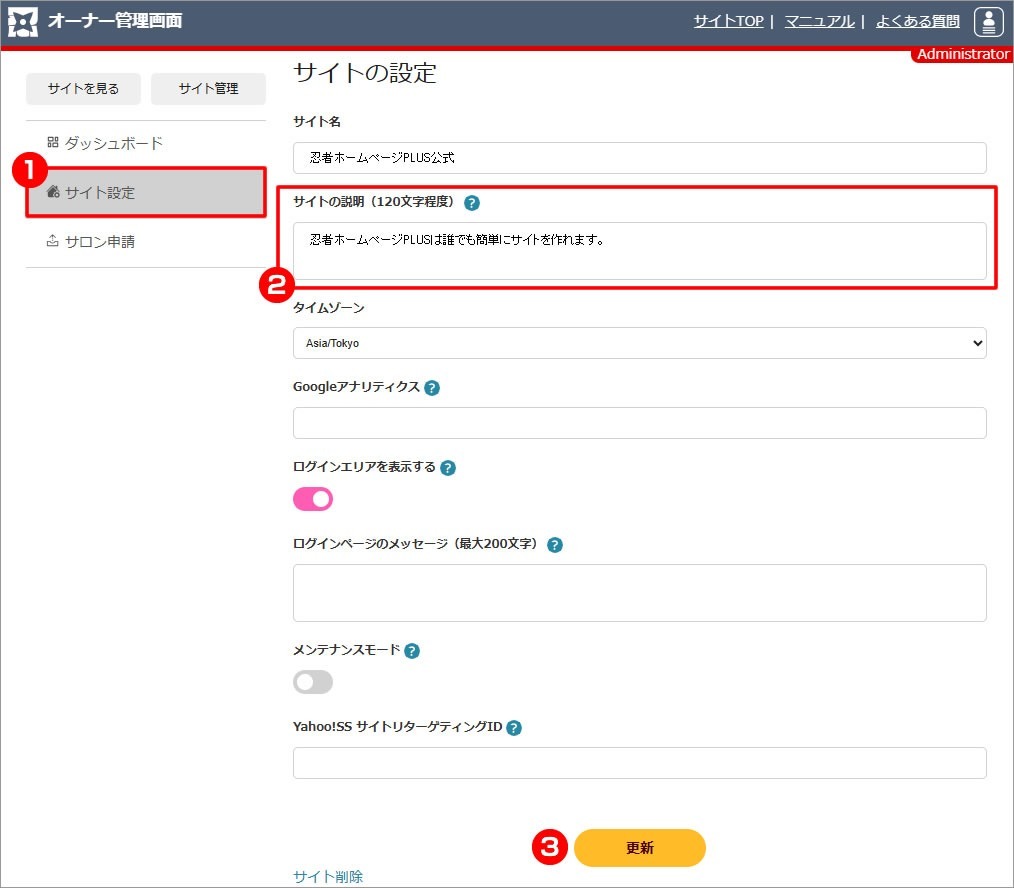Enable the メンテナンスモード toggle
Screen dimensions: 1014x888
point(313,682)
